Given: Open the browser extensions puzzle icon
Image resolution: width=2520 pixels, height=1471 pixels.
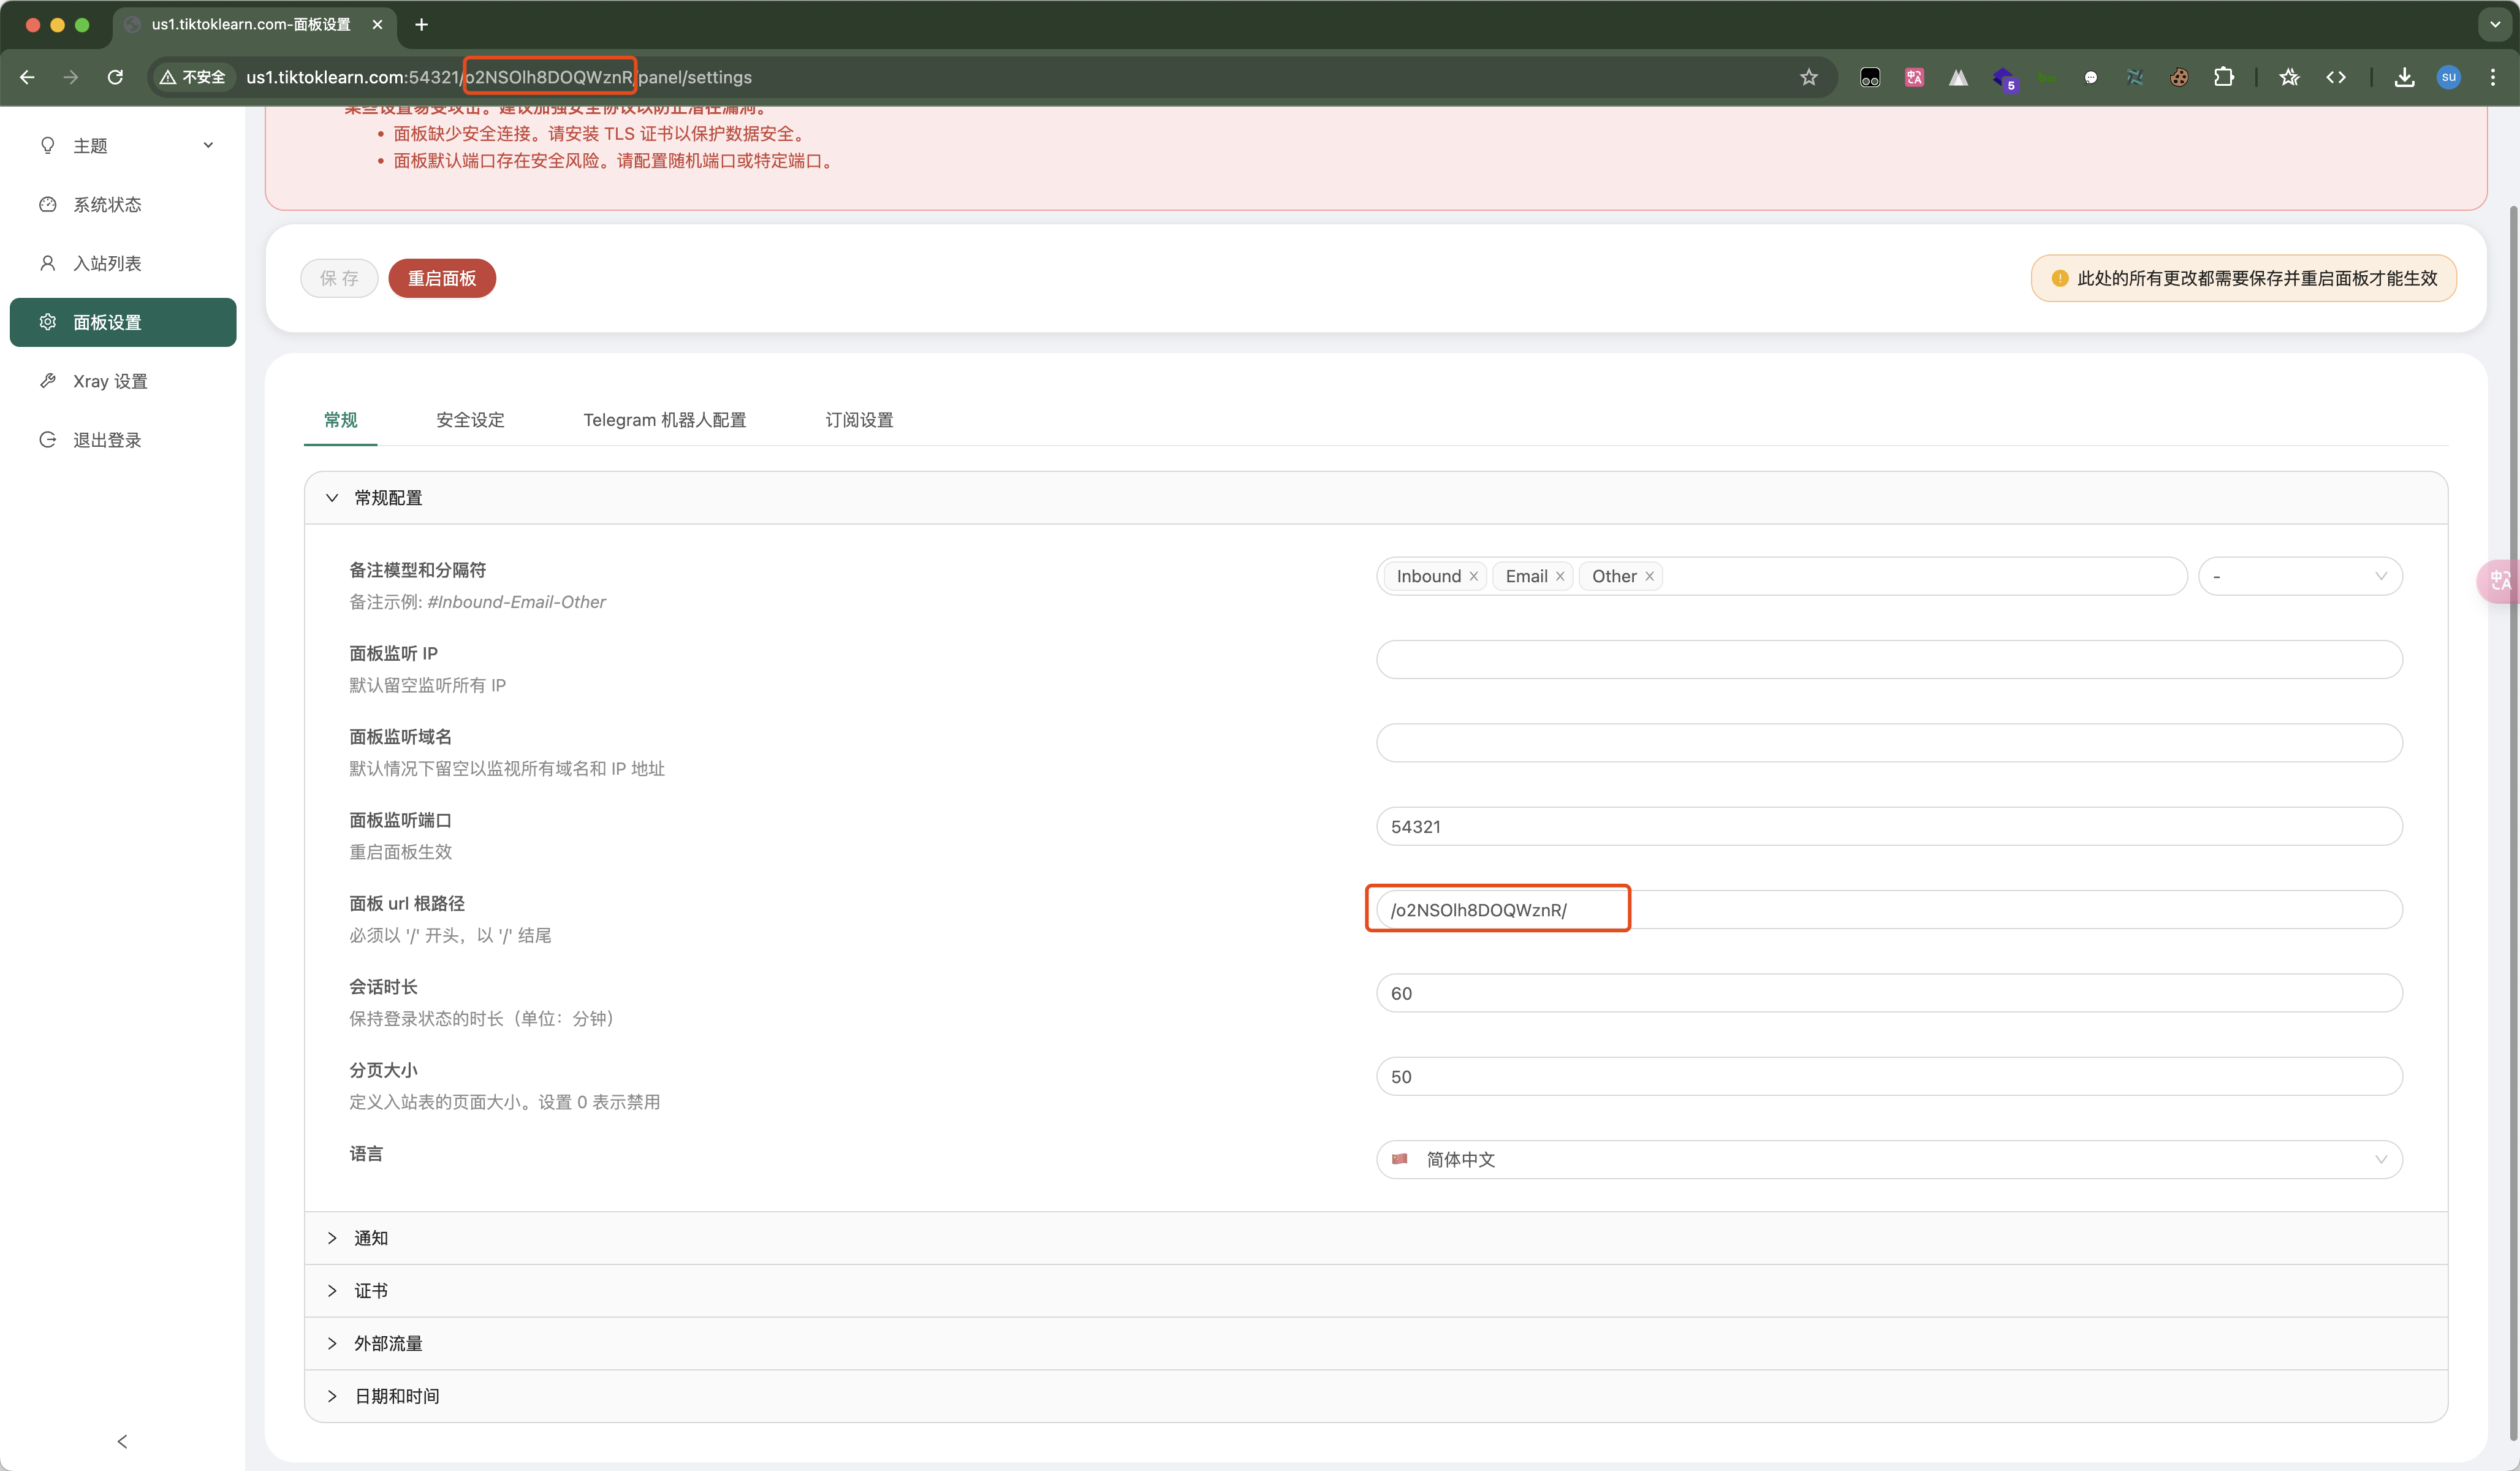Looking at the screenshot, I should tap(2223, 77).
